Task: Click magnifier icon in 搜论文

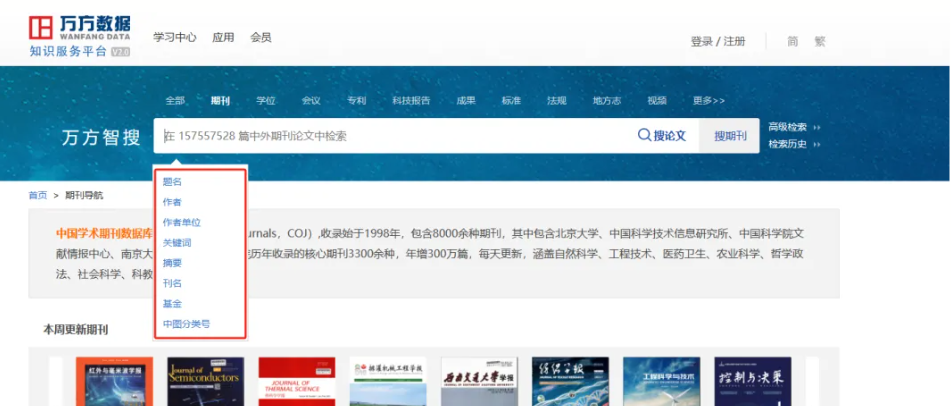Action: point(644,135)
